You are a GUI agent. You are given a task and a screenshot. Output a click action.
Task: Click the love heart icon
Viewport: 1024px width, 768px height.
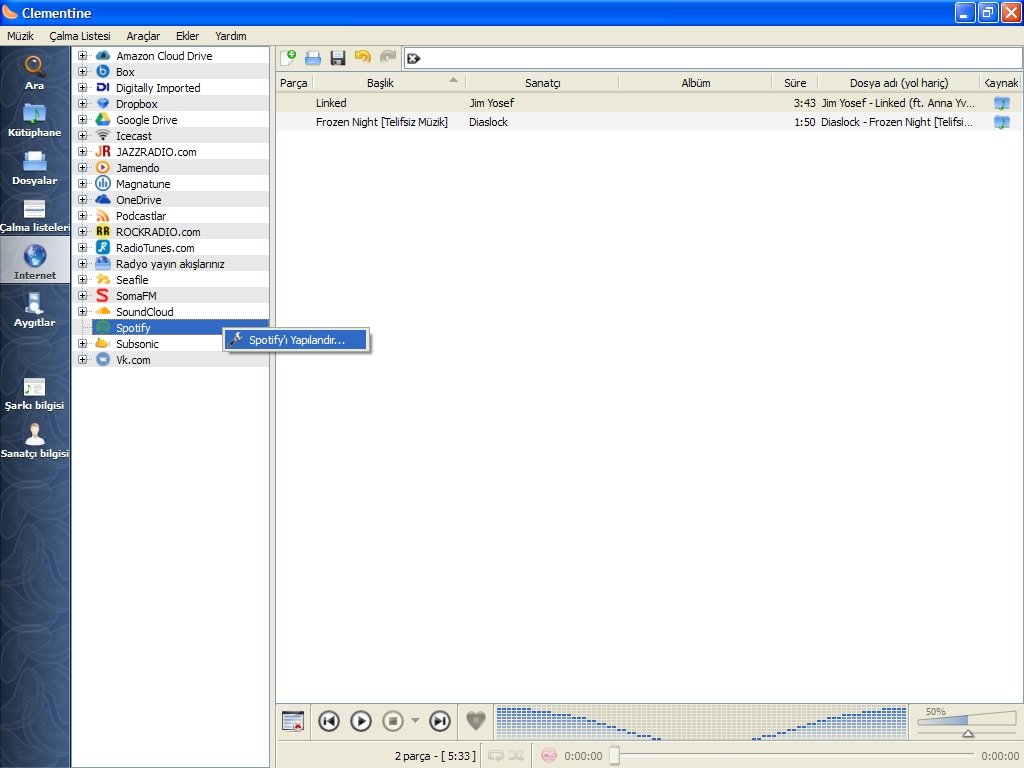click(476, 721)
